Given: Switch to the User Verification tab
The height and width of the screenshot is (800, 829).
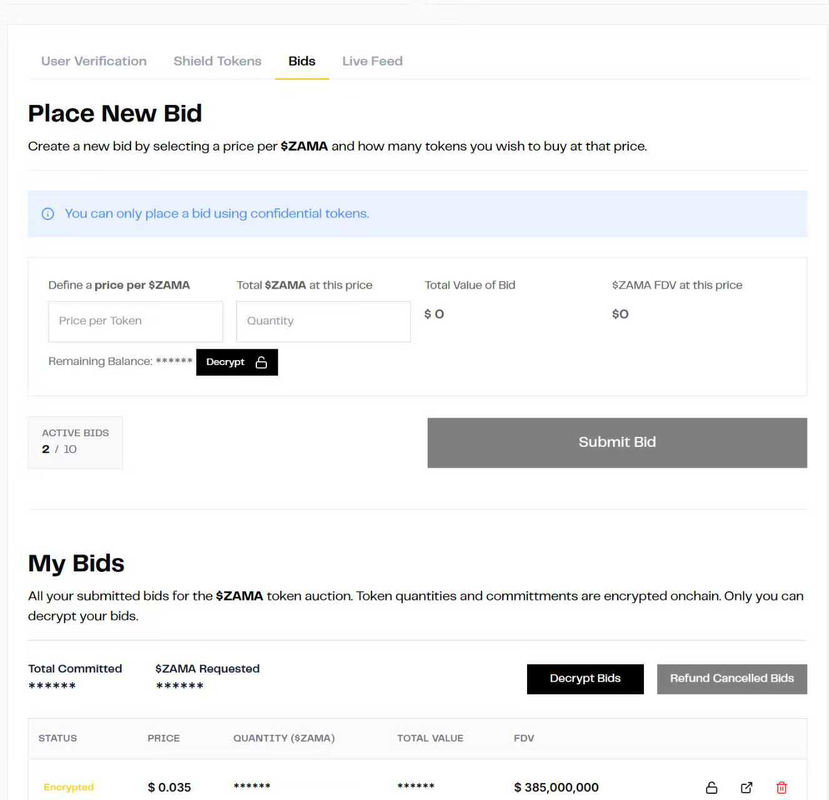Looking at the screenshot, I should click(x=94, y=61).
